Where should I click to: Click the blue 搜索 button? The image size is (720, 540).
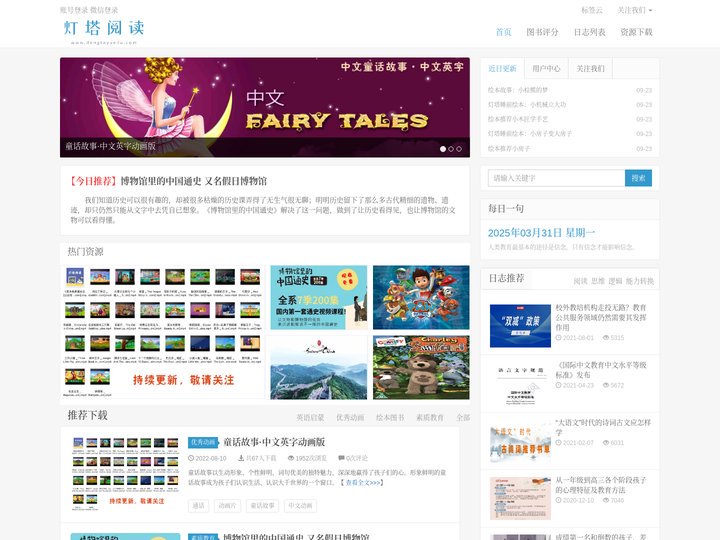tap(638, 178)
